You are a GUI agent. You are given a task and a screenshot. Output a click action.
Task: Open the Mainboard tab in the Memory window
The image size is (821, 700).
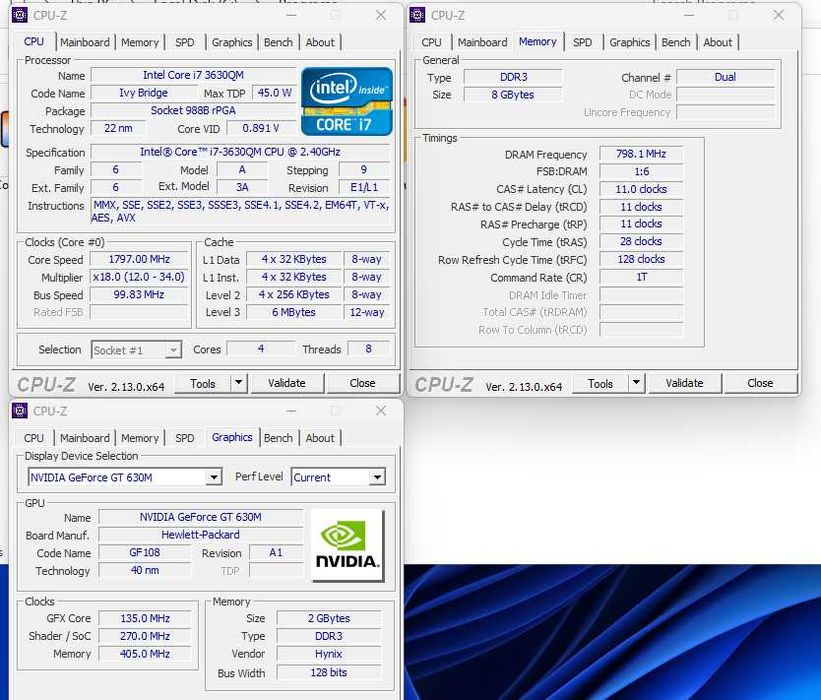(482, 42)
